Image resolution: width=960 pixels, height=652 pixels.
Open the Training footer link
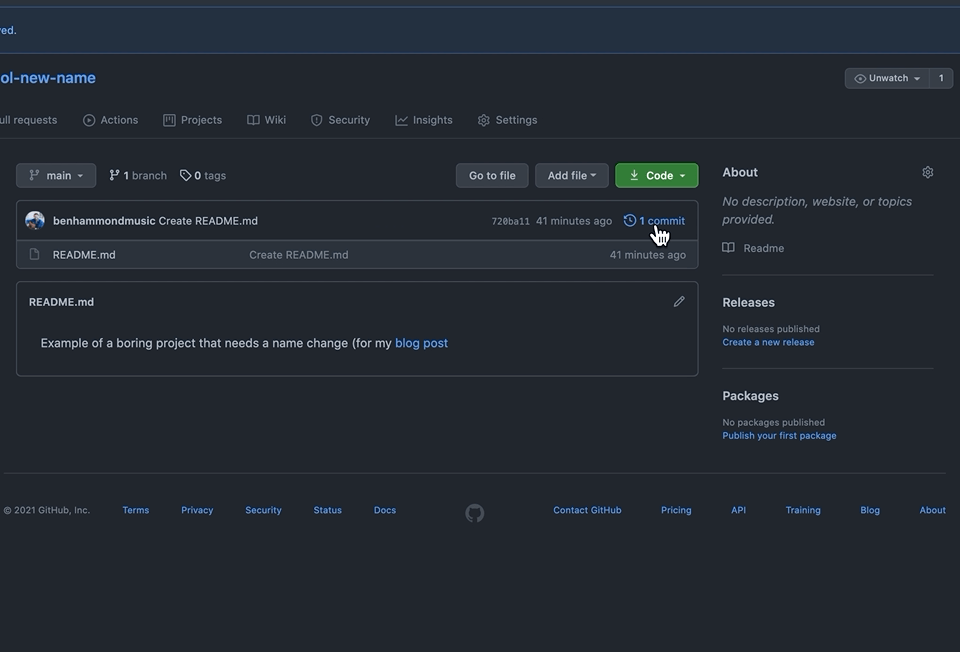point(803,510)
